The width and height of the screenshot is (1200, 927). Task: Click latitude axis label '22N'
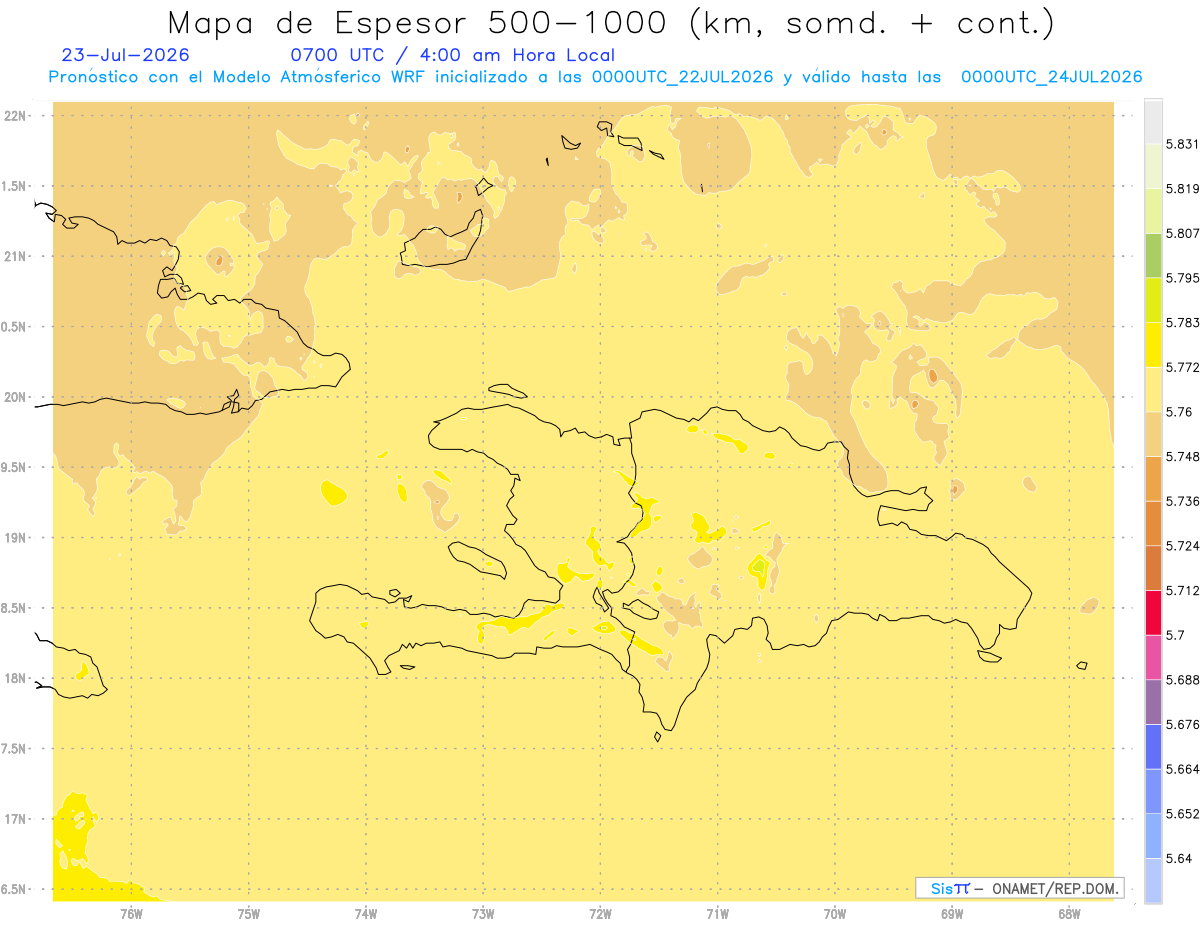(x=15, y=115)
